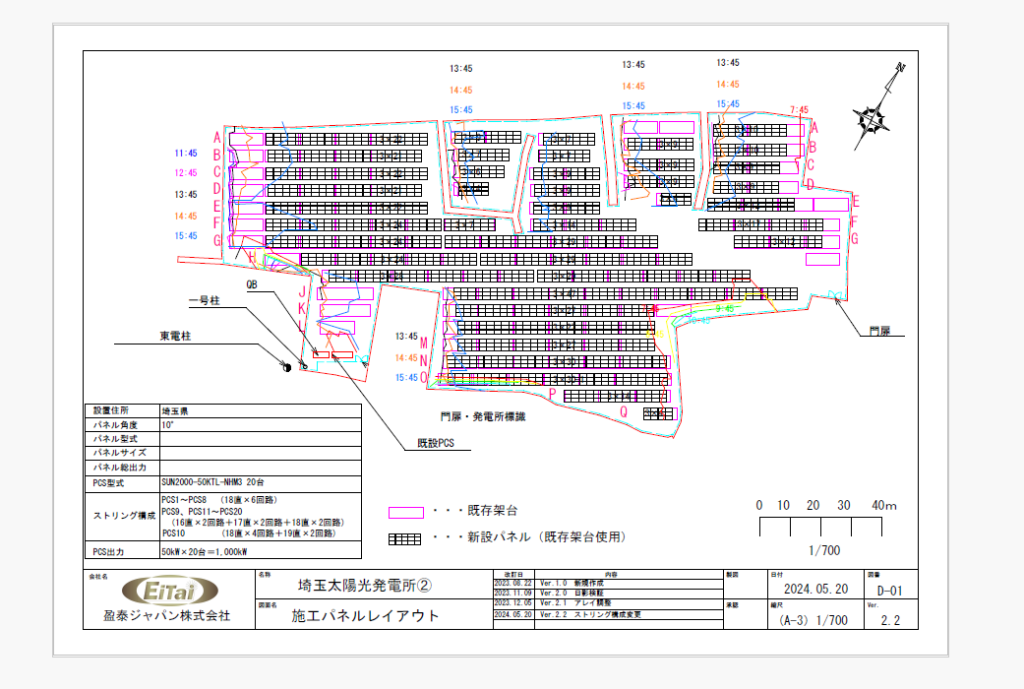
Task: Click the EiTai company logo
Action: click(x=170, y=591)
